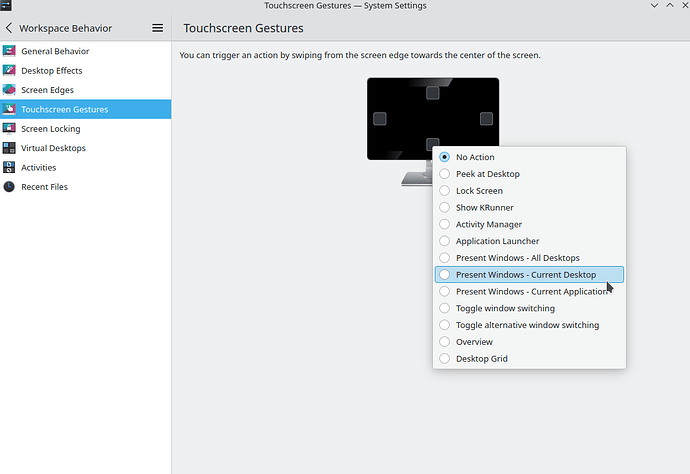This screenshot has width=690, height=474.
Task: Click the right edge trigger on monitor preview
Action: (x=486, y=119)
